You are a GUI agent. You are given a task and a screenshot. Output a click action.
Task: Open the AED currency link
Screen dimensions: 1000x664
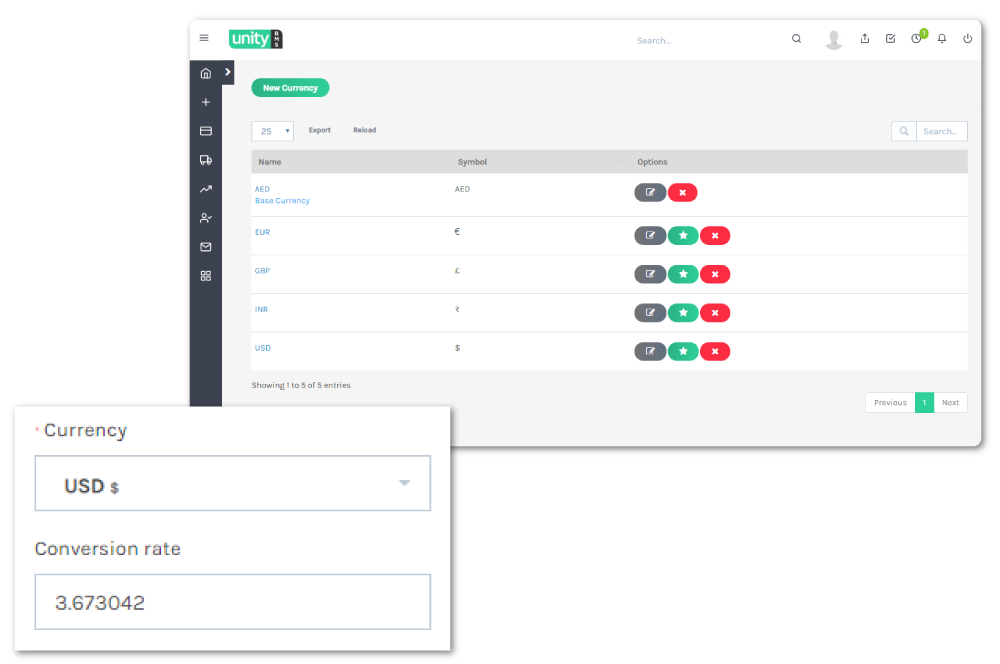tap(262, 188)
